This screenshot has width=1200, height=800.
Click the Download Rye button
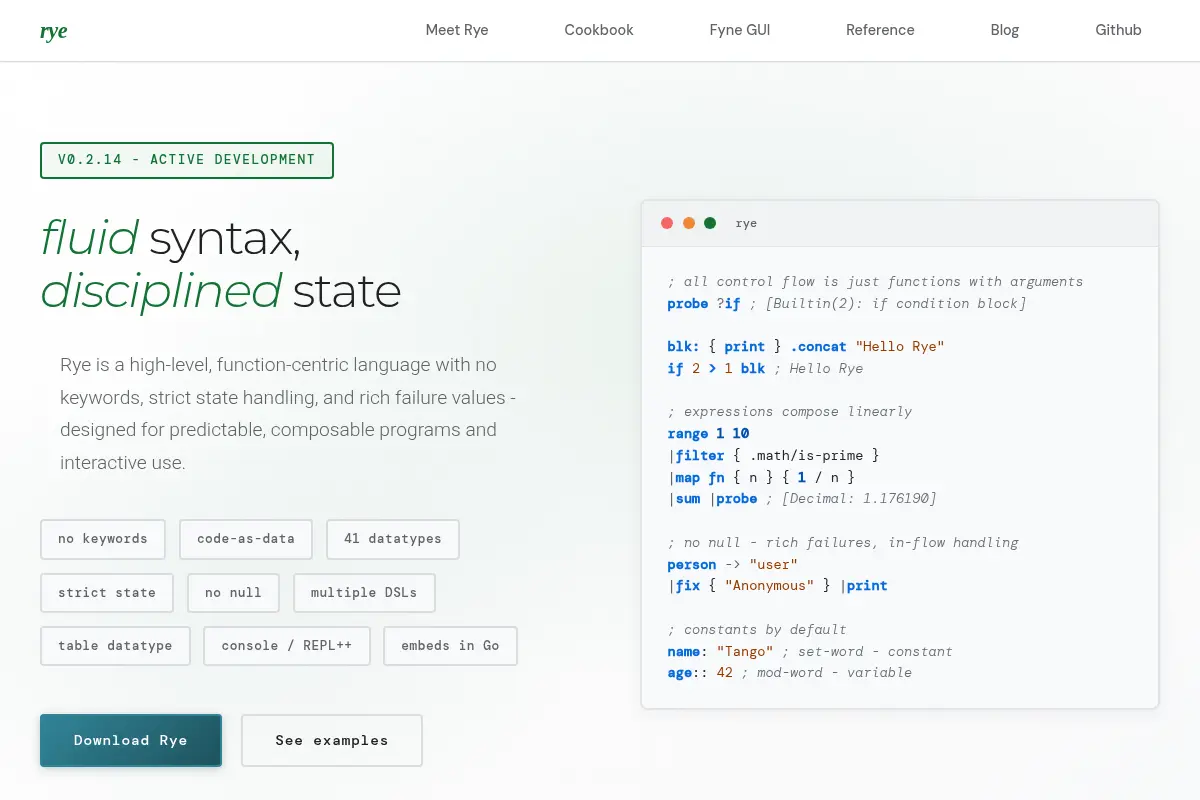[131, 740]
